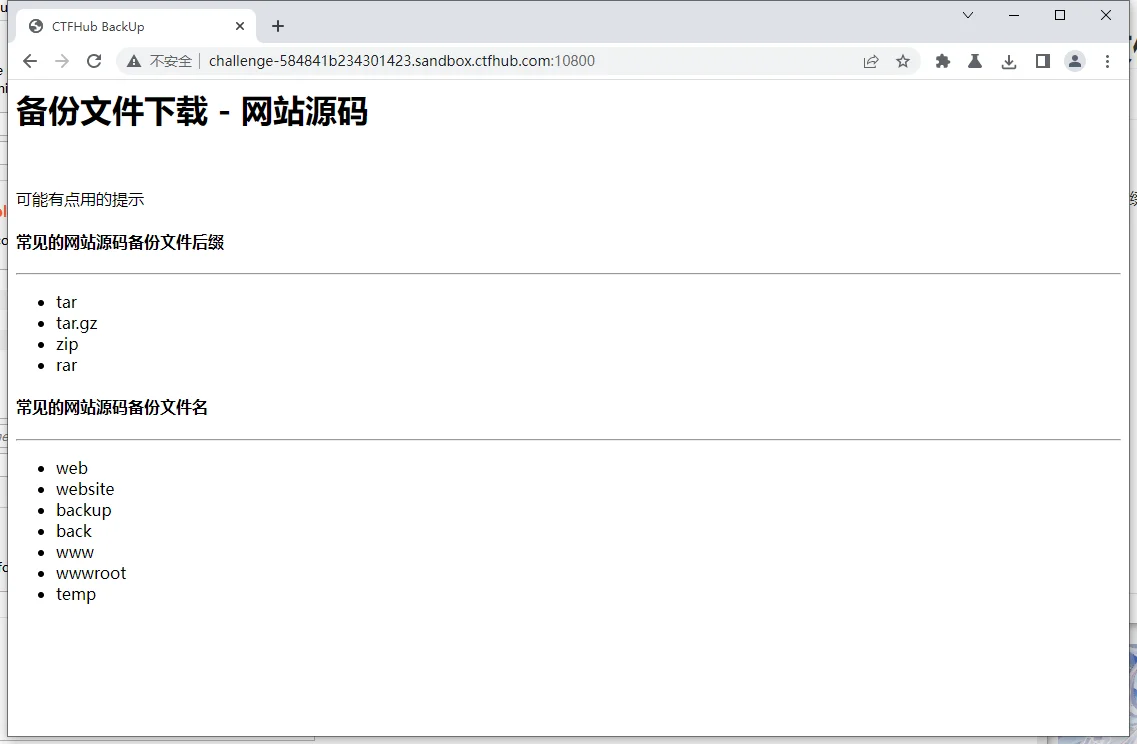This screenshot has width=1137, height=744.
Task: Bookmark this page with the star
Action: click(x=903, y=61)
